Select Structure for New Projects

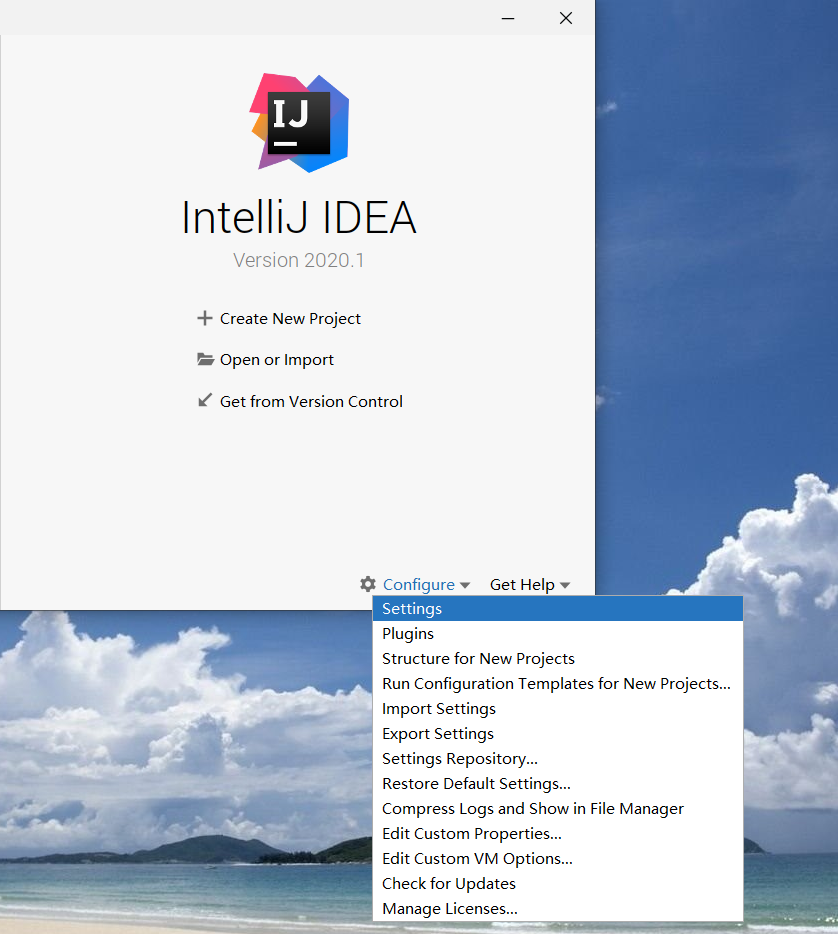[557, 659]
